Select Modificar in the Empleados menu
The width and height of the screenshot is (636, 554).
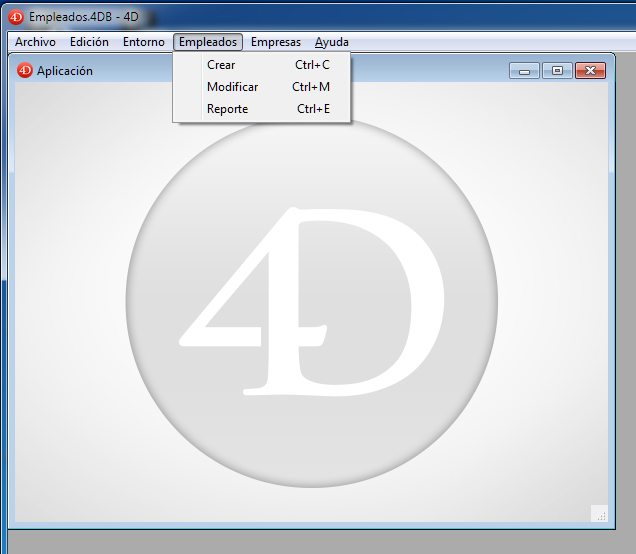coord(232,87)
